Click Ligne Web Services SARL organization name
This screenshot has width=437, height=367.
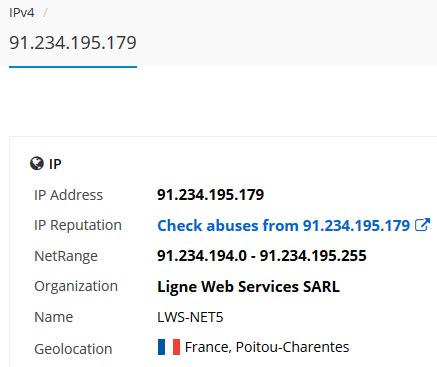pos(248,287)
